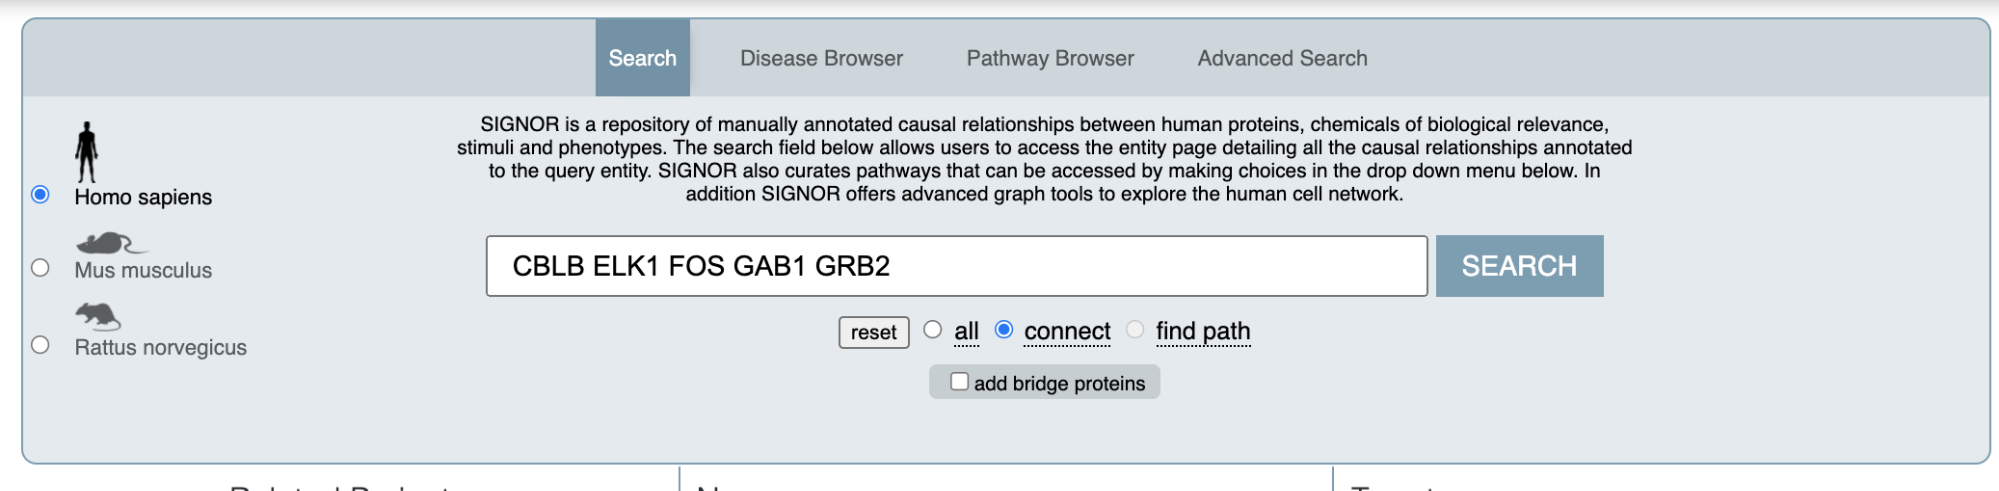1999x491 pixels.
Task: Click the mouse silhouette icon
Action: tap(112, 243)
